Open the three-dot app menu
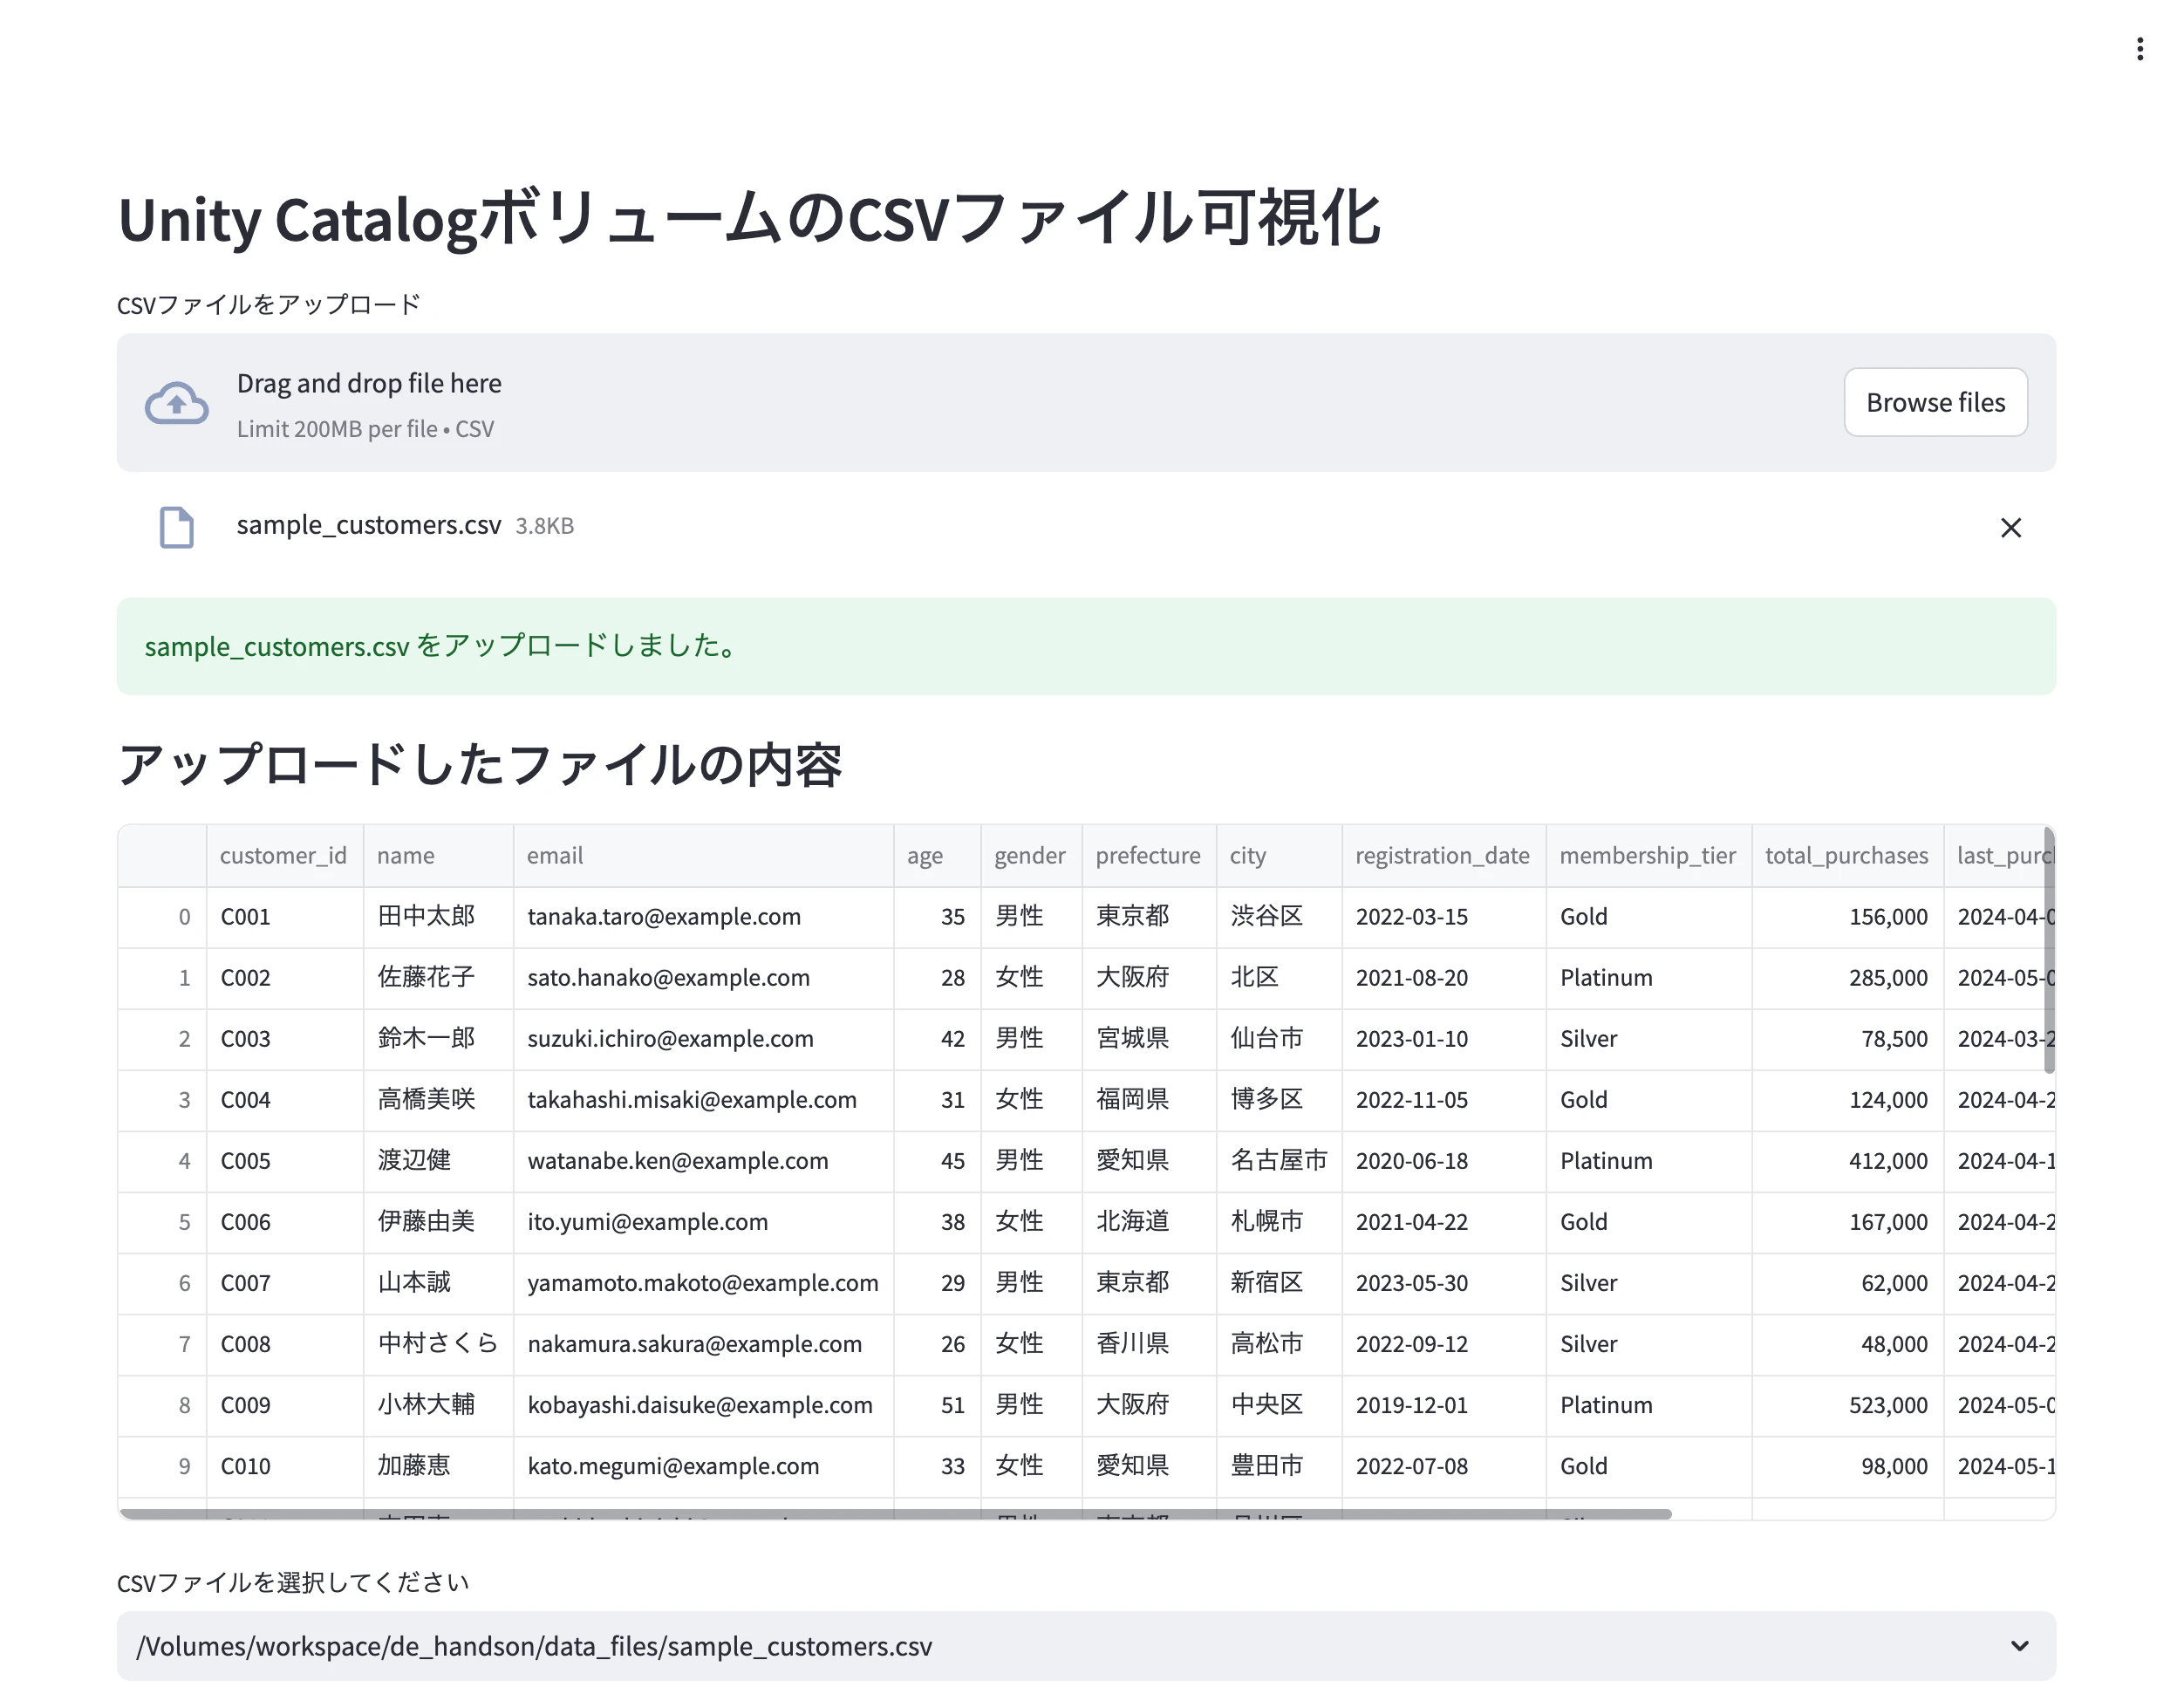2184x1694 pixels. point(2139,49)
